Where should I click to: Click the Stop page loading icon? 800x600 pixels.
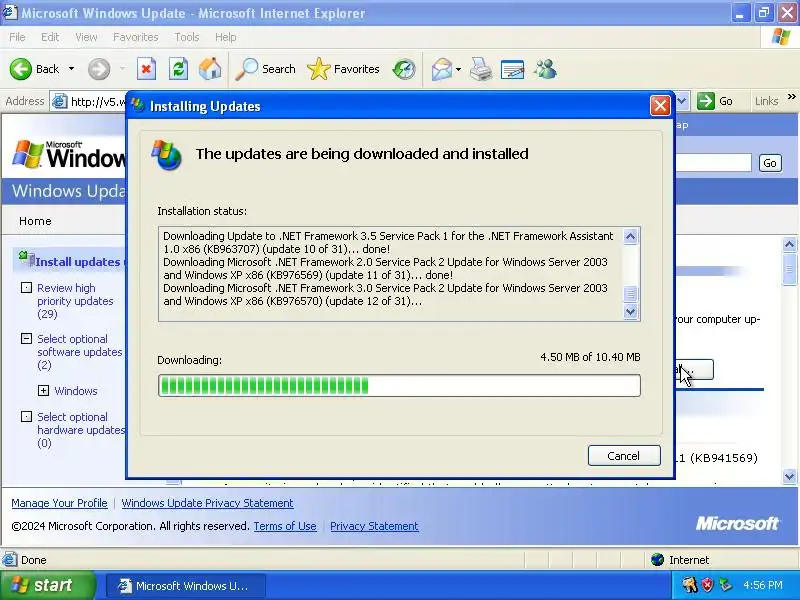tap(146, 69)
